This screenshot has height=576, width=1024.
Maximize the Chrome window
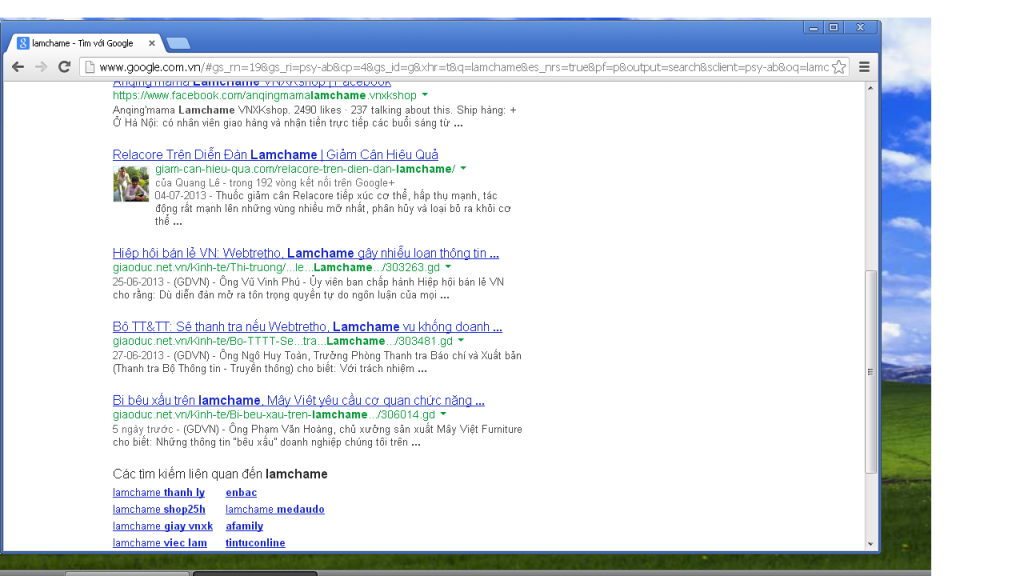click(833, 27)
